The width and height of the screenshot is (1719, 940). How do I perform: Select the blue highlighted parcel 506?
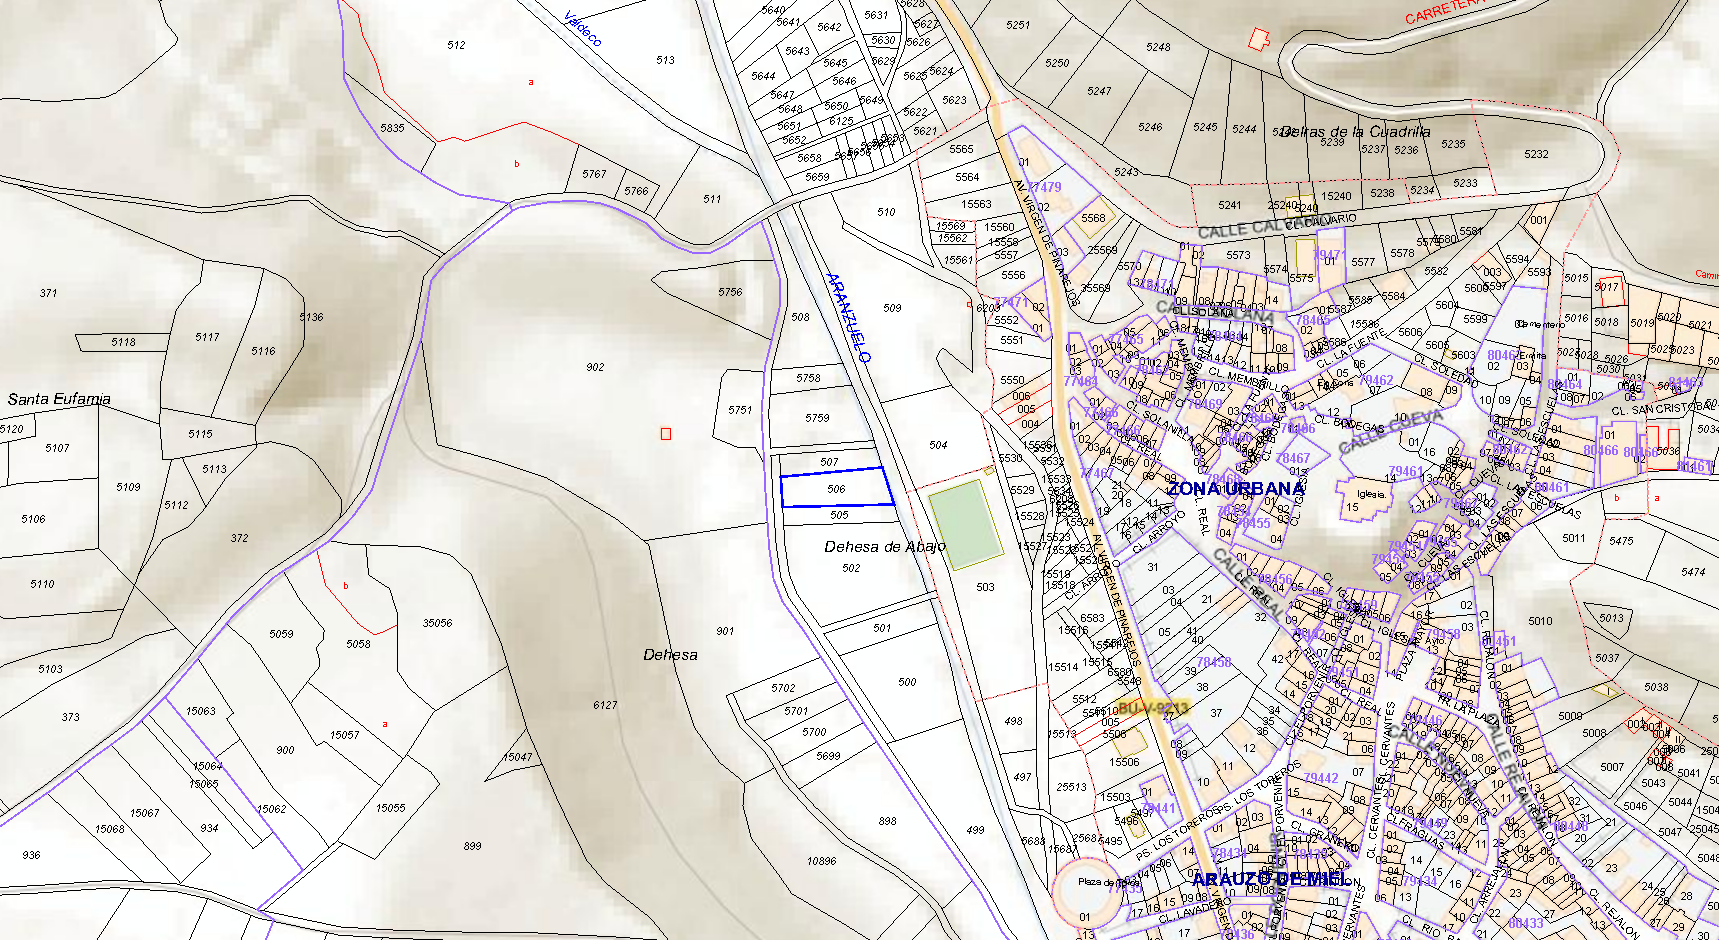click(x=836, y=488)
